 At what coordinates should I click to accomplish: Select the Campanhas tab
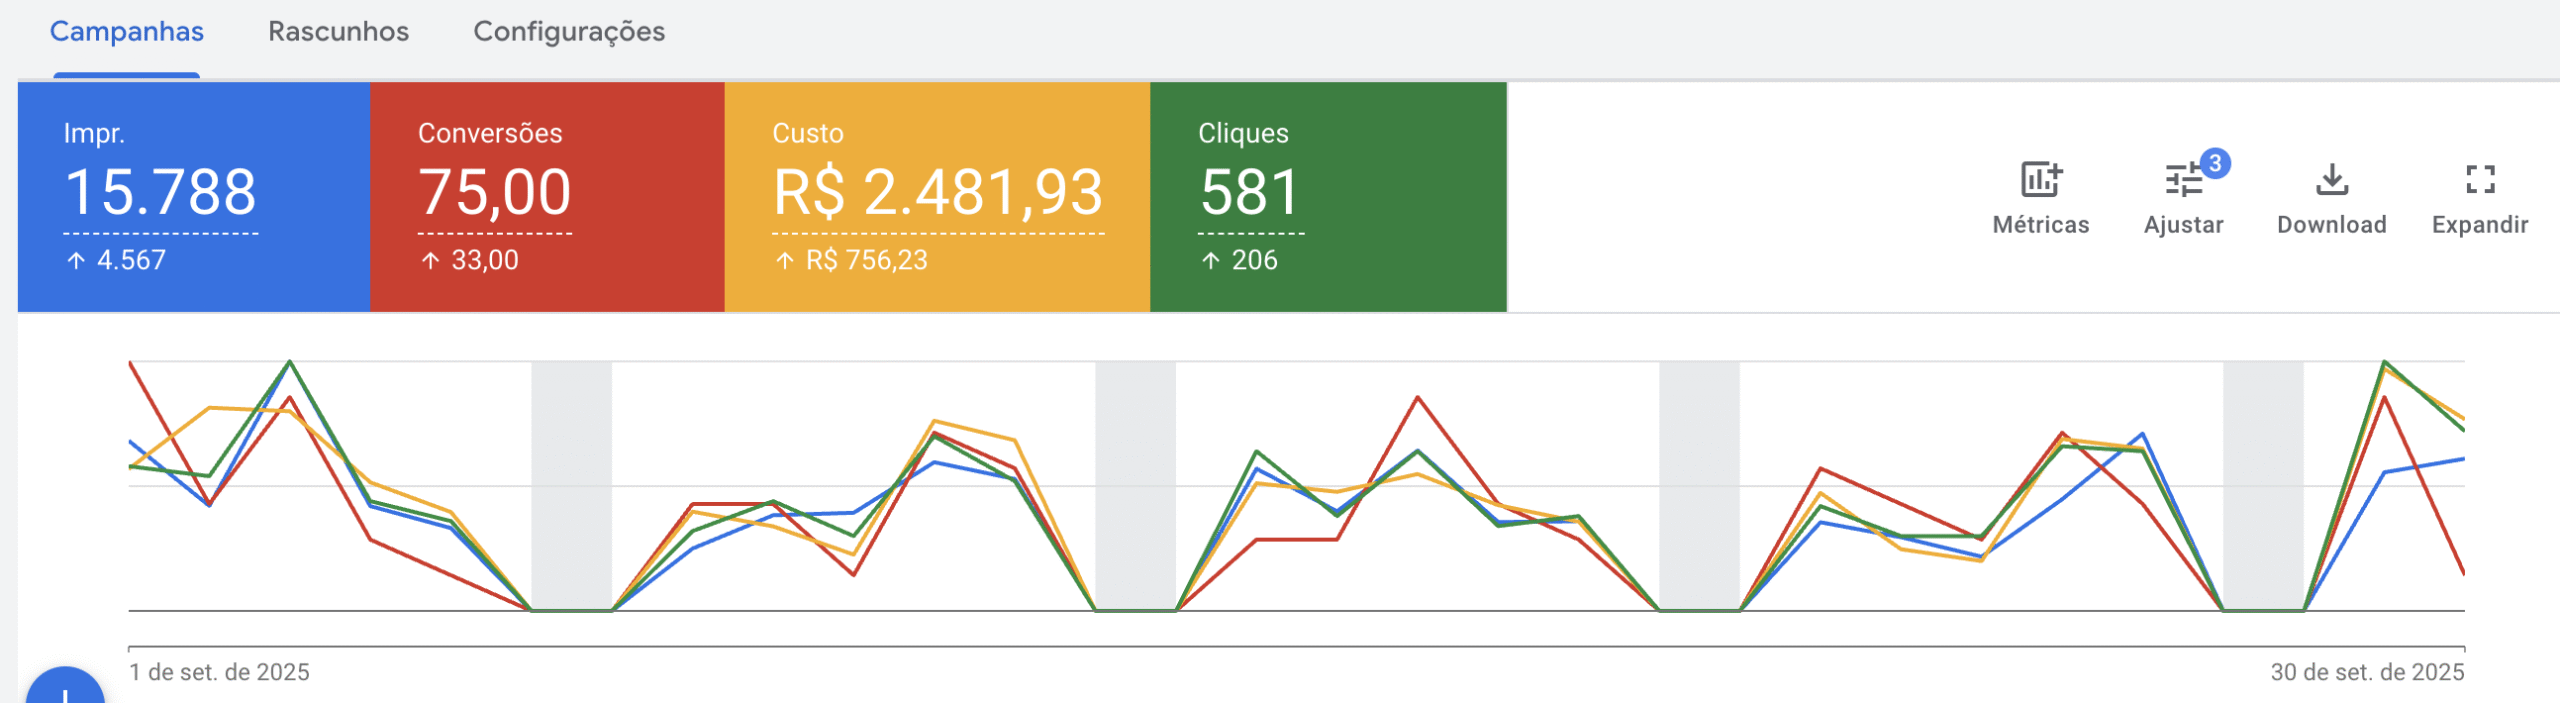(127, 32)
